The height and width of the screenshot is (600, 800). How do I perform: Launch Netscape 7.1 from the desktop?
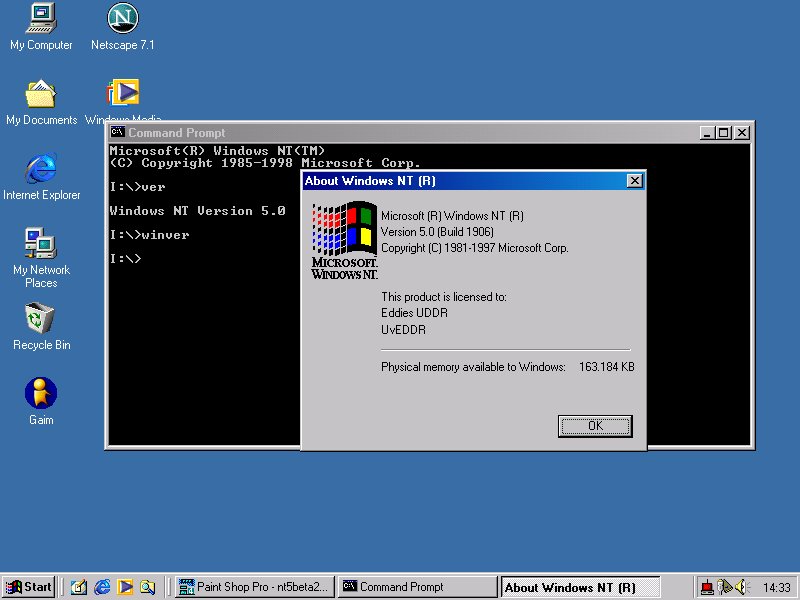pos(122,19)
